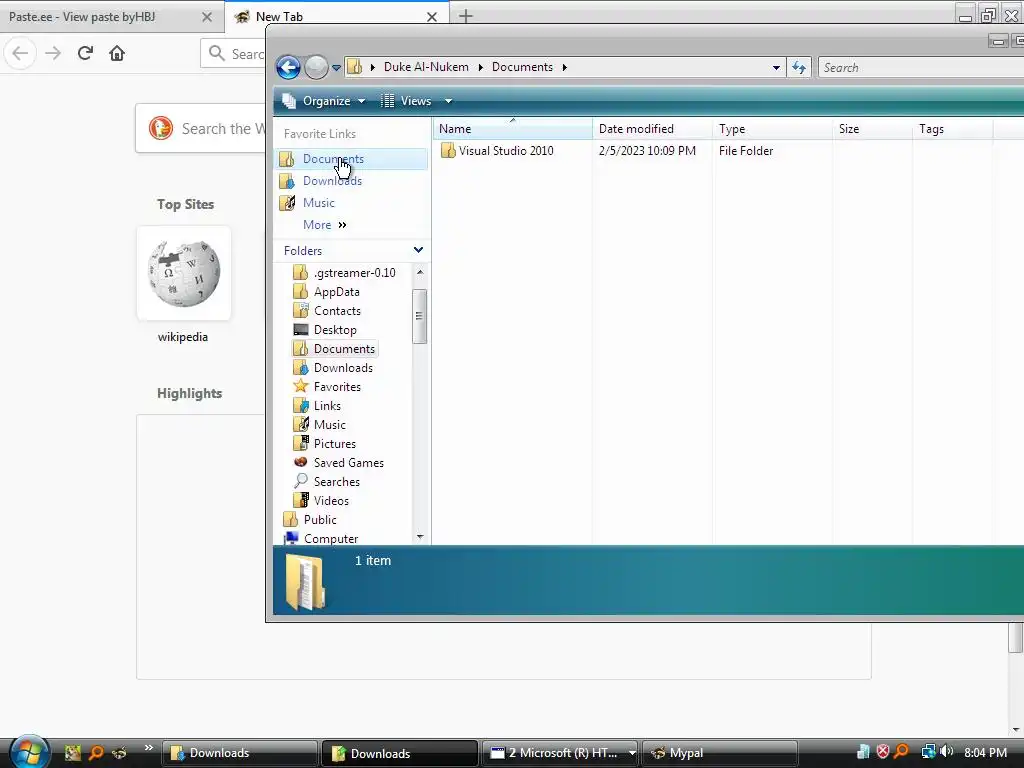Launch Mypal raccoon quick launch icon
This screenshot has height=768, width=1024.
[119, 753]
